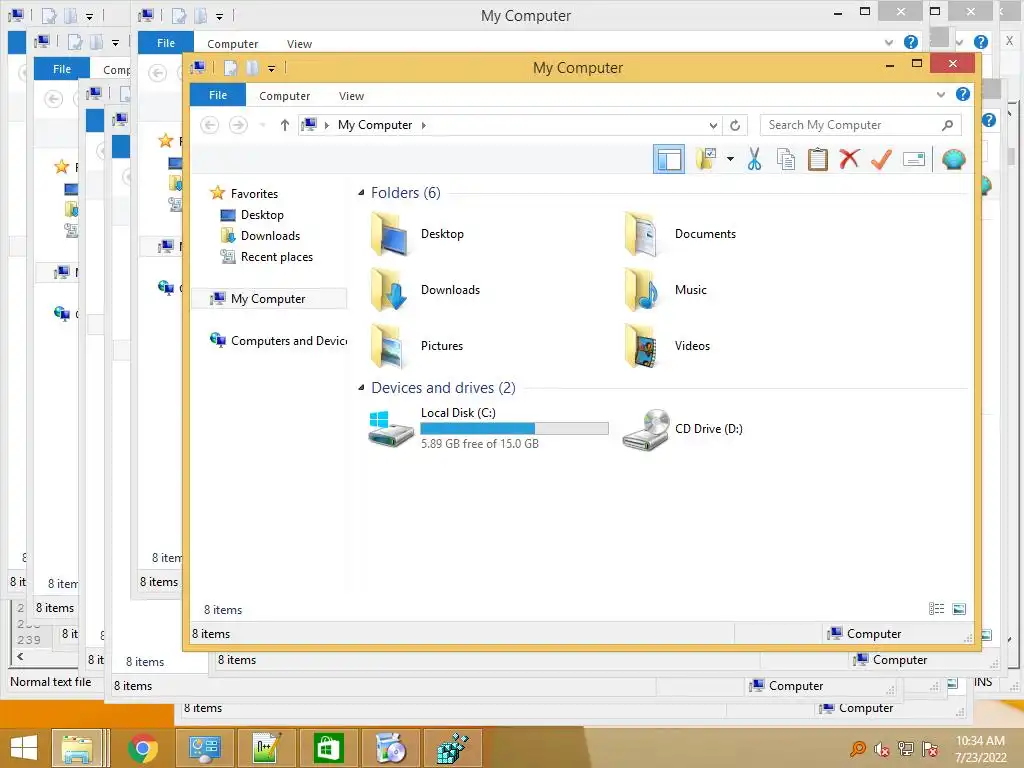Toggle the navigation pane button in toolbar

669,159
